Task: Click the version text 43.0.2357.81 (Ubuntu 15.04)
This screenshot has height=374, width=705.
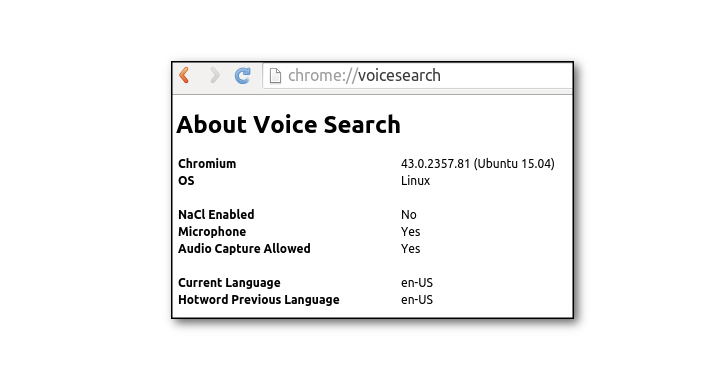Action: point(477,163)
